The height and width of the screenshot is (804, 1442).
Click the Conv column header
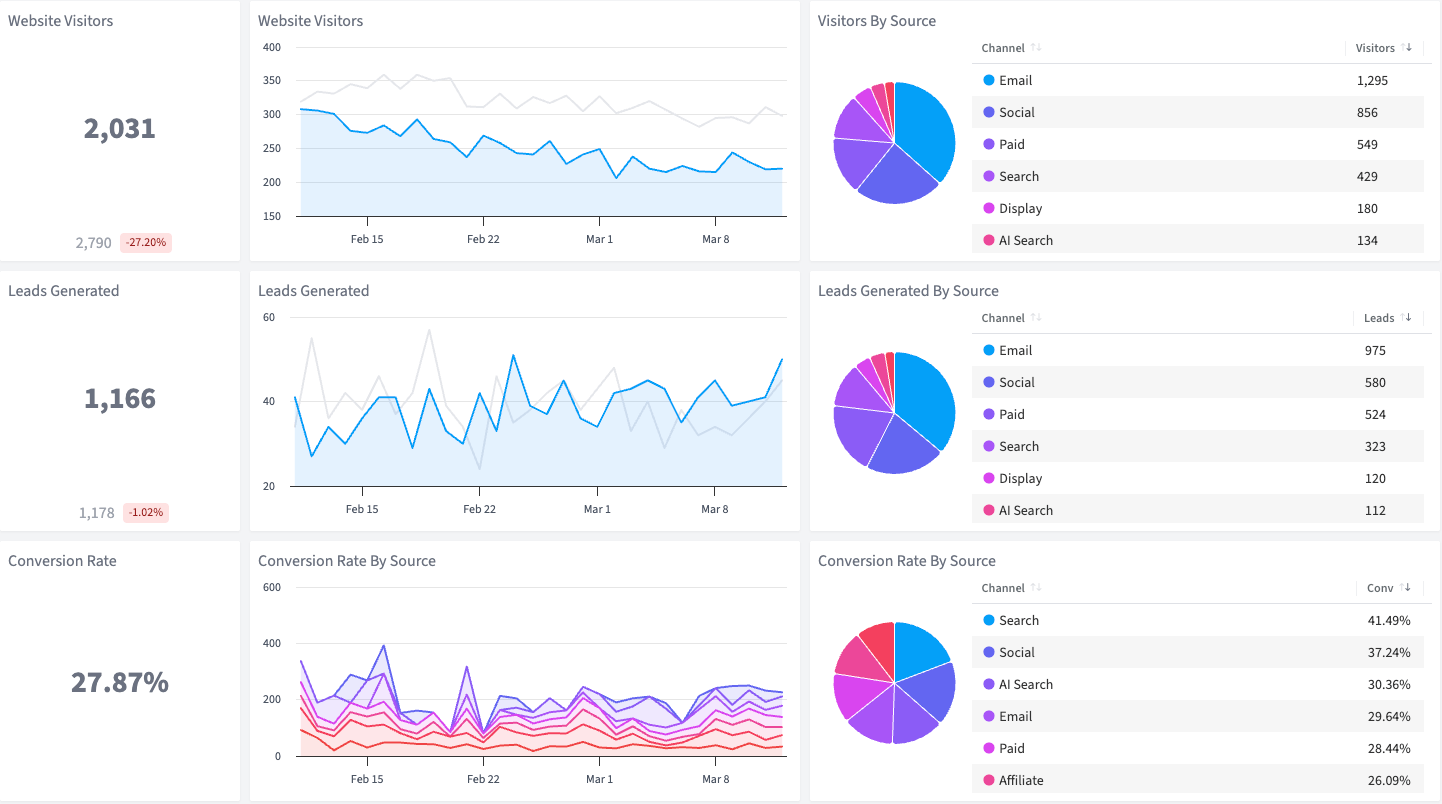1380,588
